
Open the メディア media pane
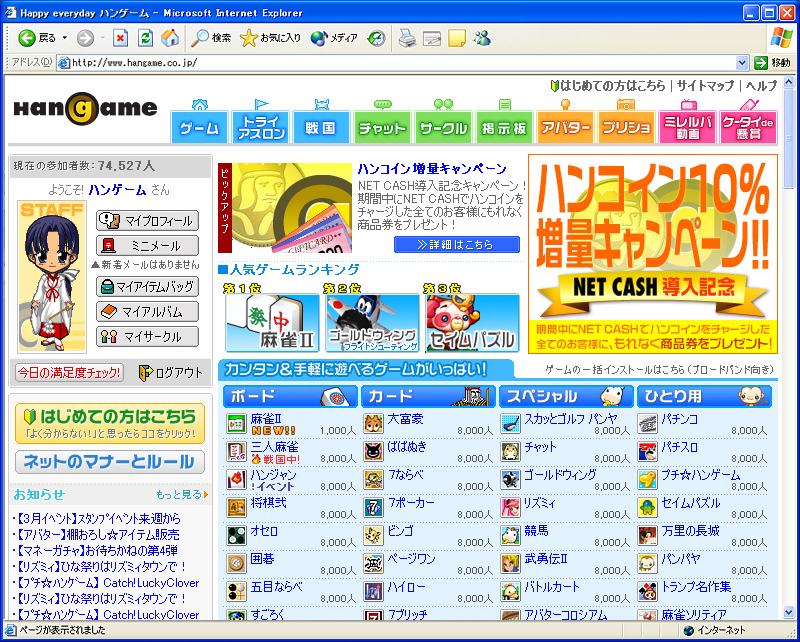click(334, 38)
